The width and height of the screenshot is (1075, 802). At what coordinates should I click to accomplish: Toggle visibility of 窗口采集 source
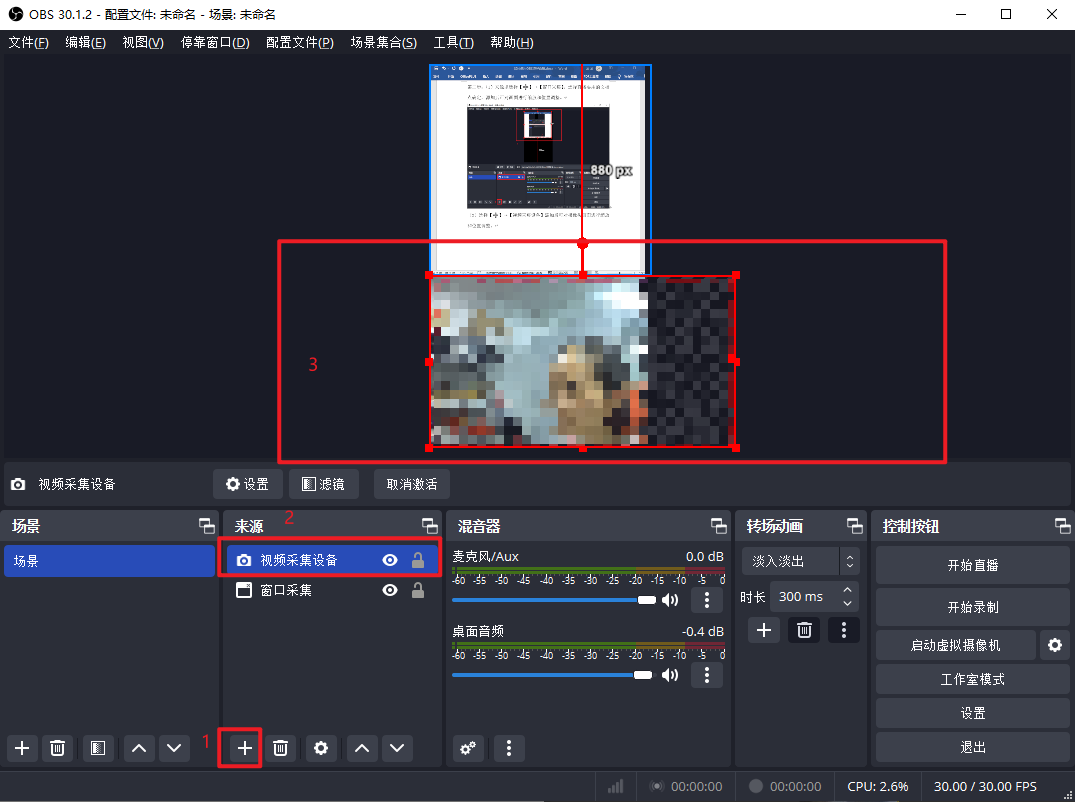point(390,590)
